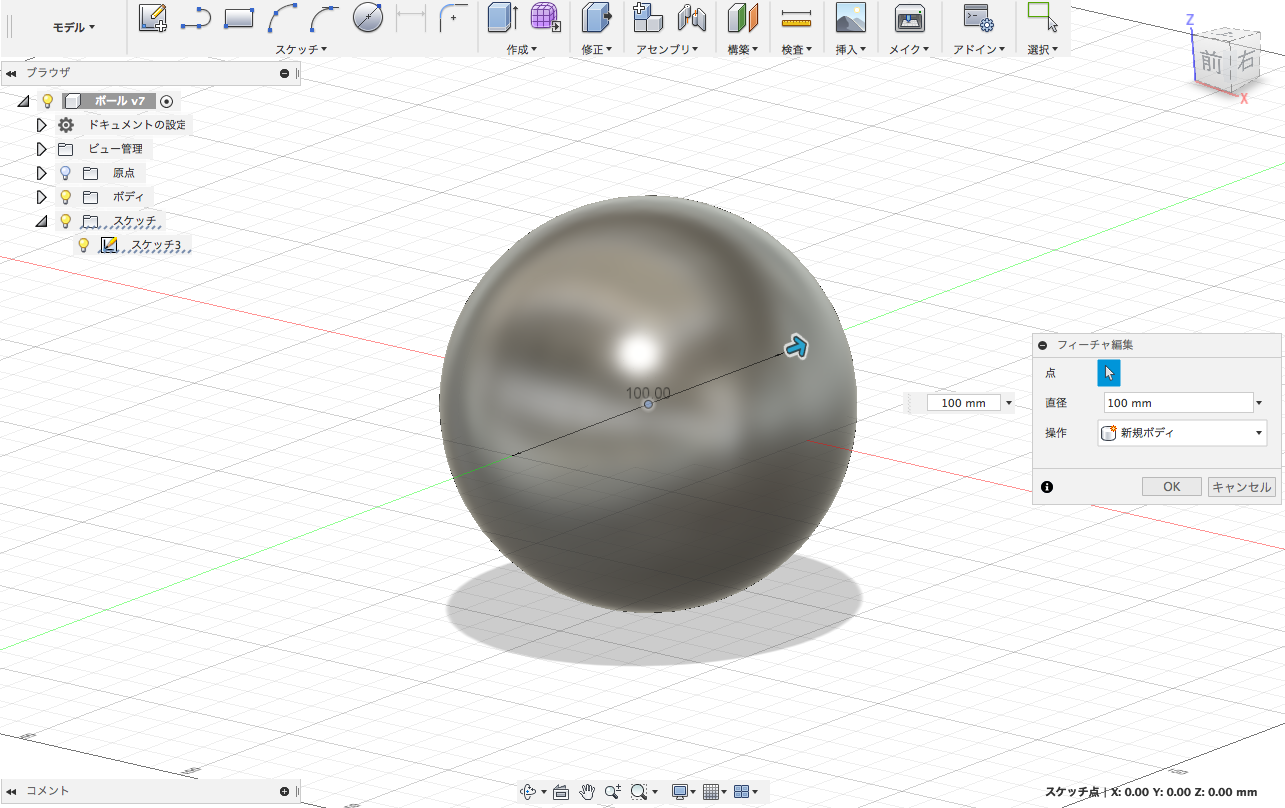The height and width of the screenshot is (808, 1285).
Task: Open the モデル workspace menu
Action: click(x=74, y=27)
